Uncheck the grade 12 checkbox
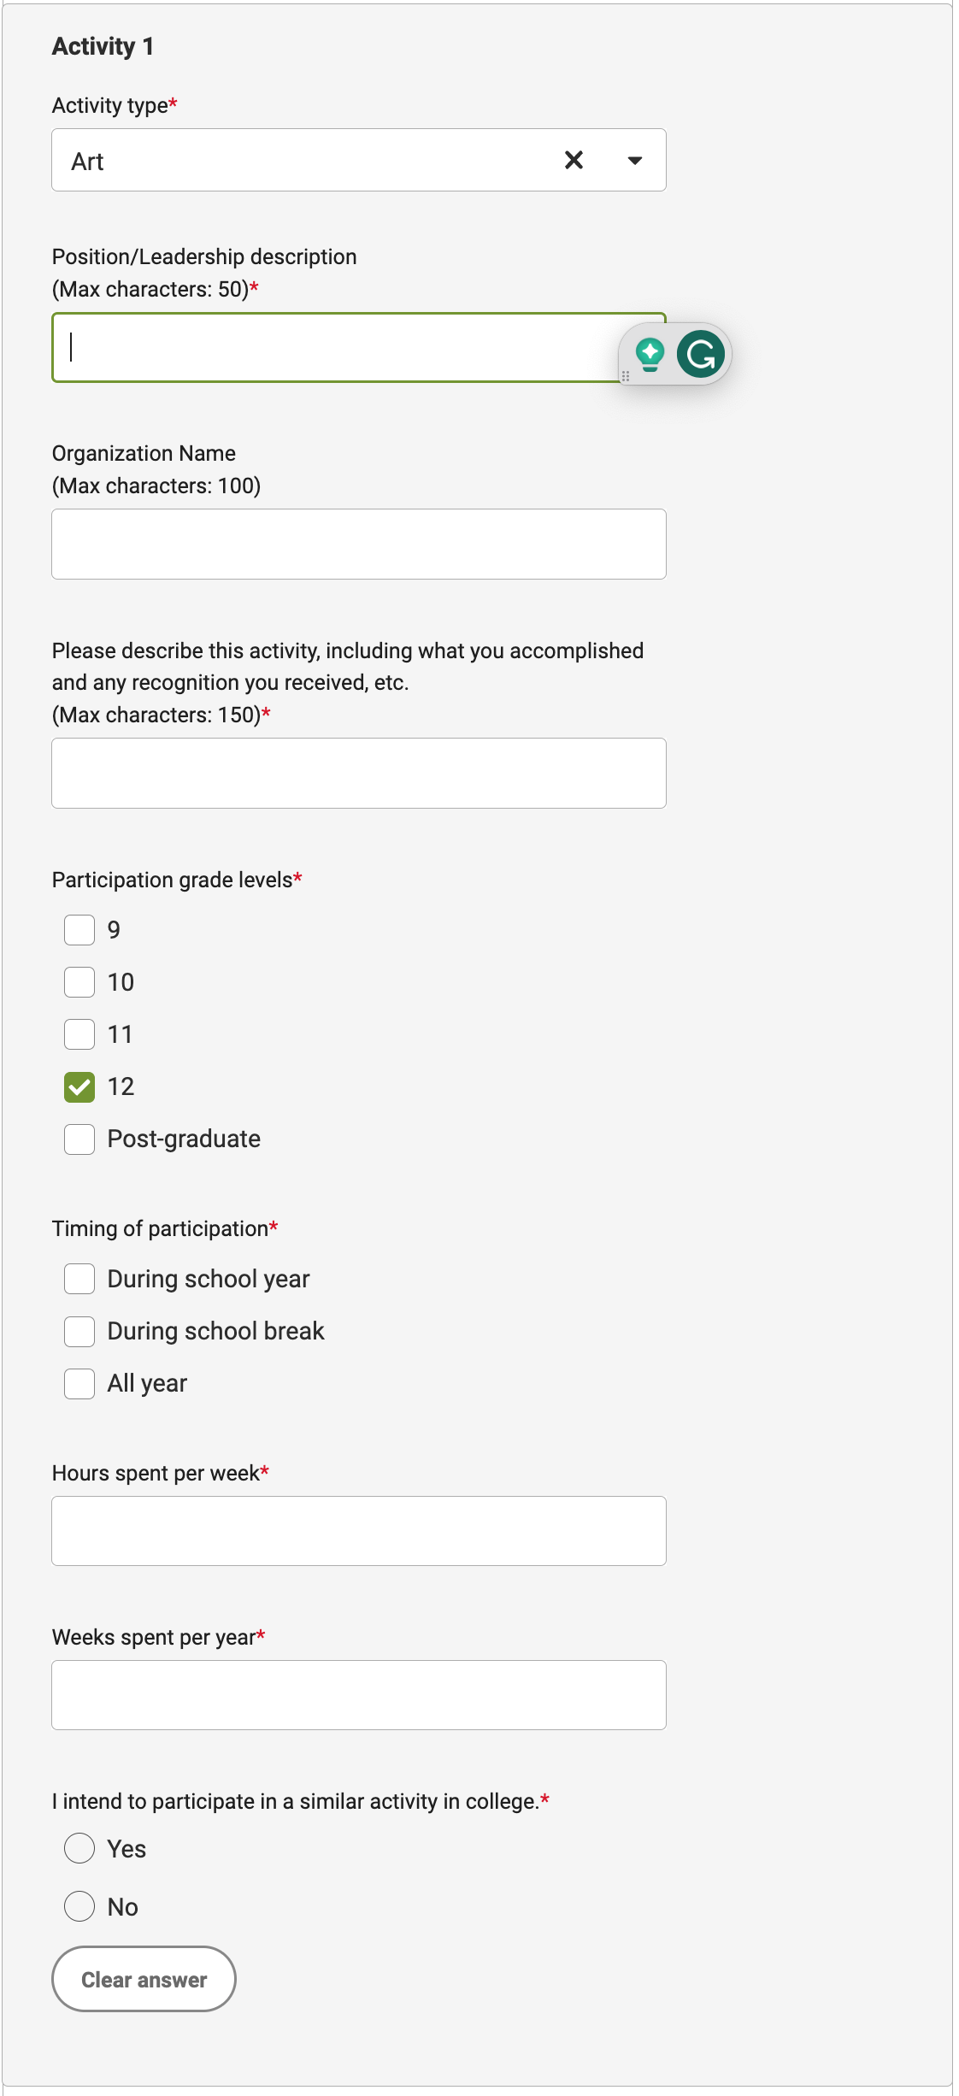Image resolution: width=959 pixels, height=2096 pixels. (79, 1087)
